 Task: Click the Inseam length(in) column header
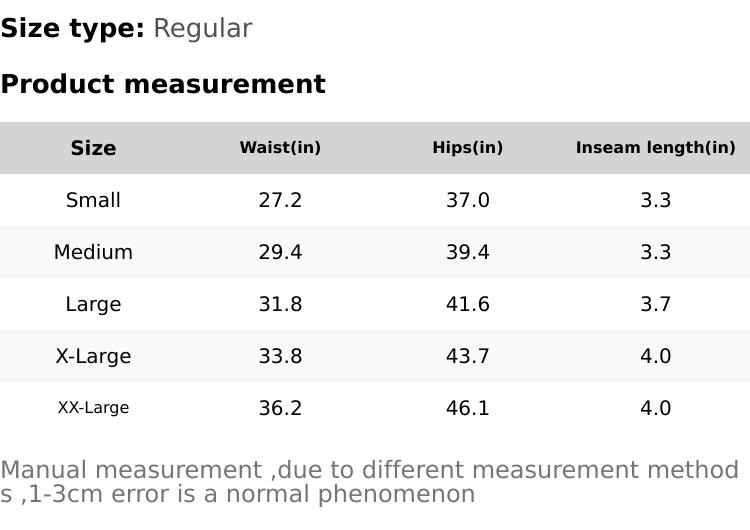coord(655,148)
